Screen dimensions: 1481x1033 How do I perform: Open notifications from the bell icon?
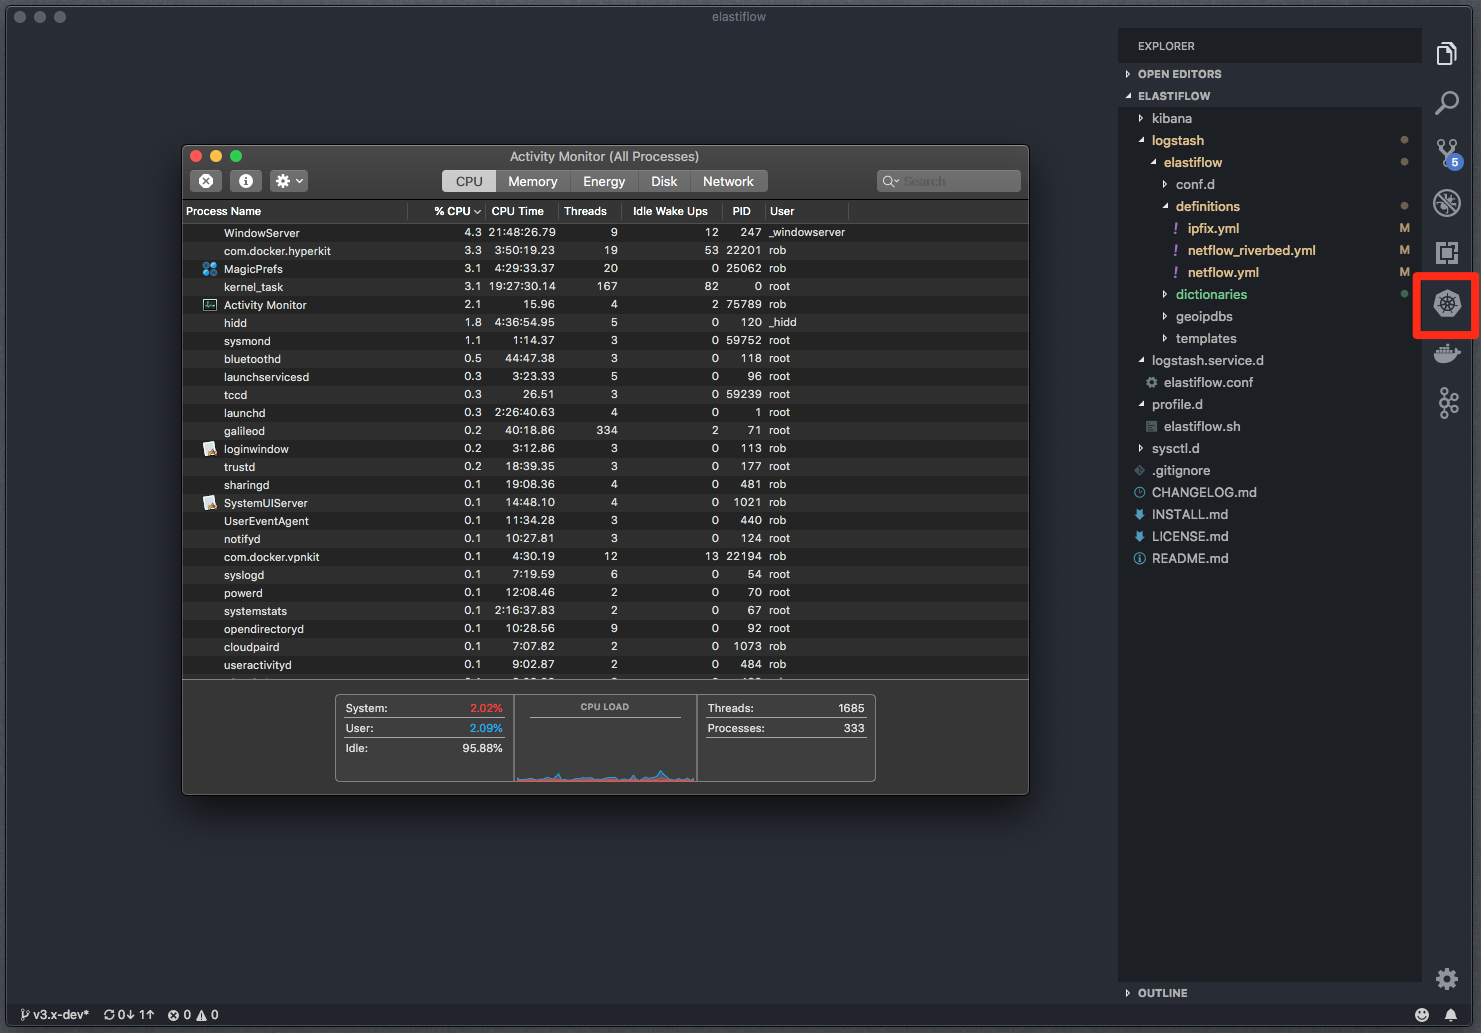1452,1014
